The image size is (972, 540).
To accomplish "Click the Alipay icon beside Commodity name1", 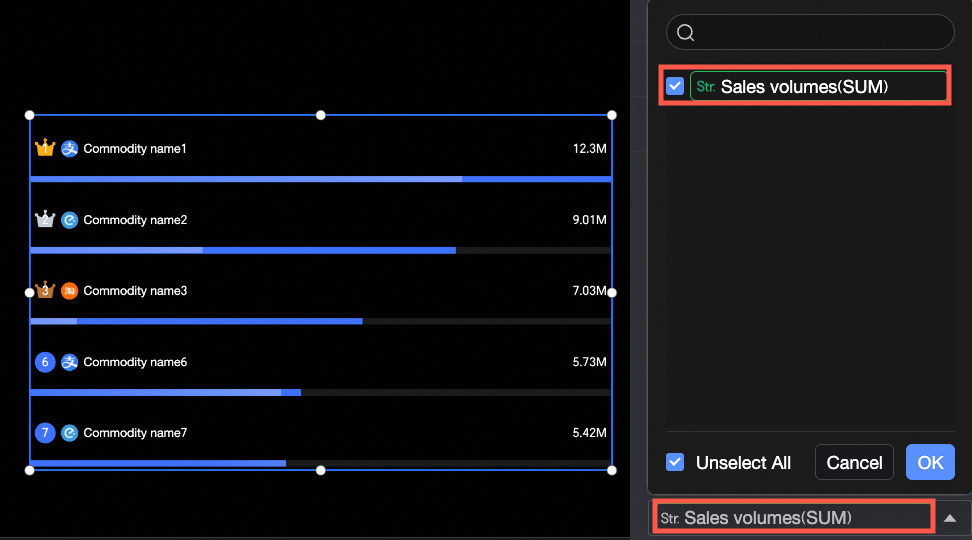I will [69, 149].
